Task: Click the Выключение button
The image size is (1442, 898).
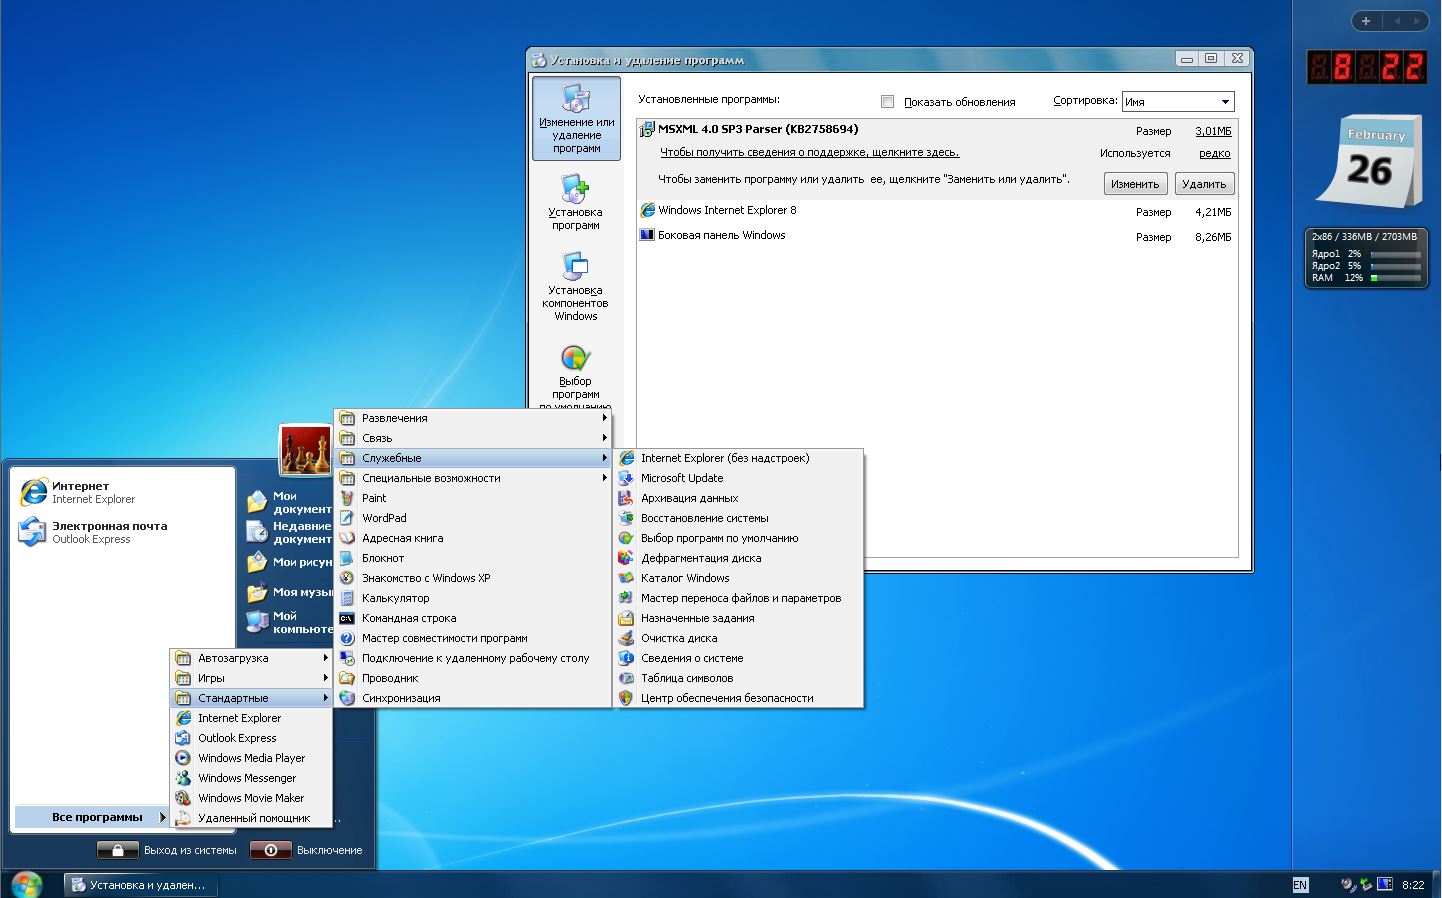Action: tap(306, 850)
